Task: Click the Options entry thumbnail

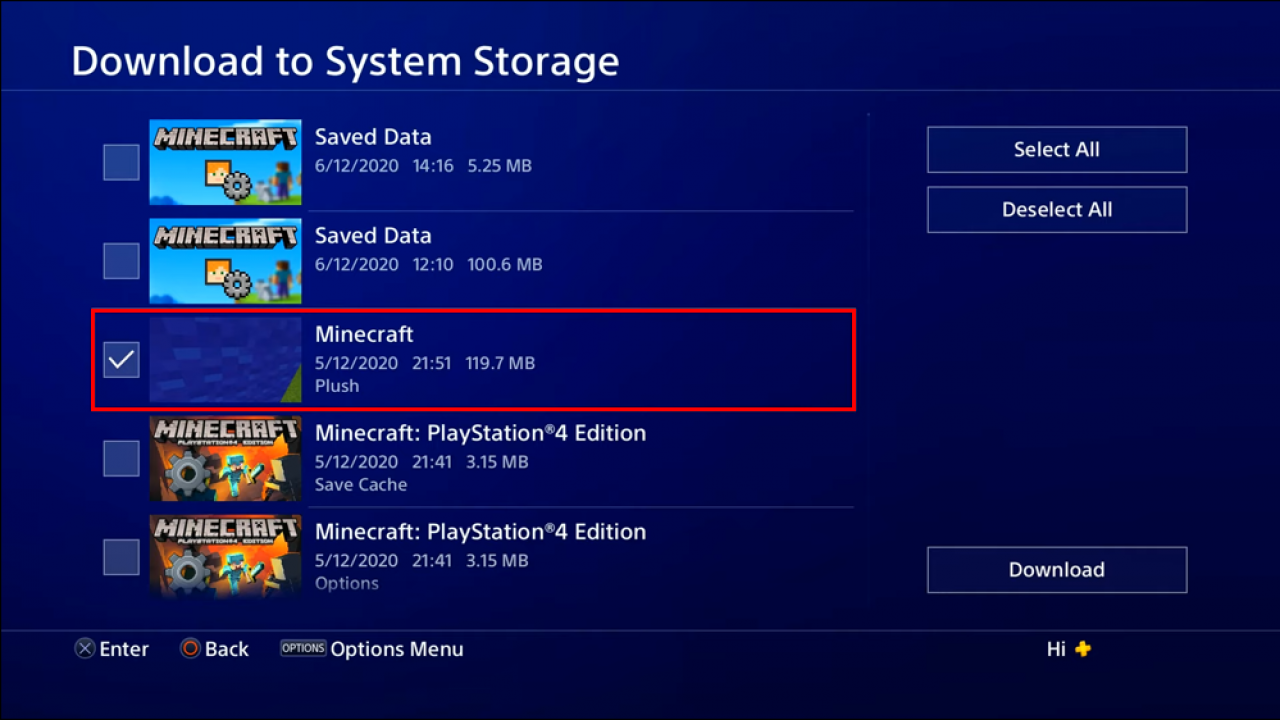Action: [x=225, y=556]
